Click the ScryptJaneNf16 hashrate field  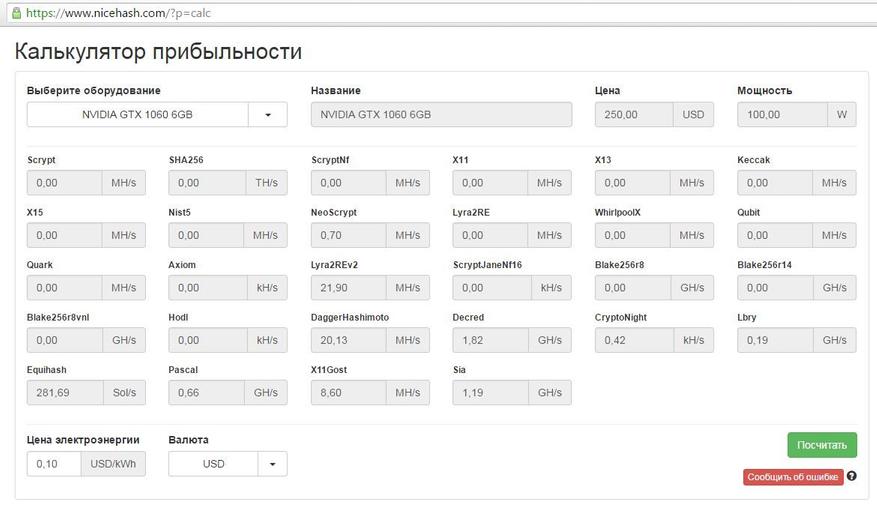tap(492, 288)
